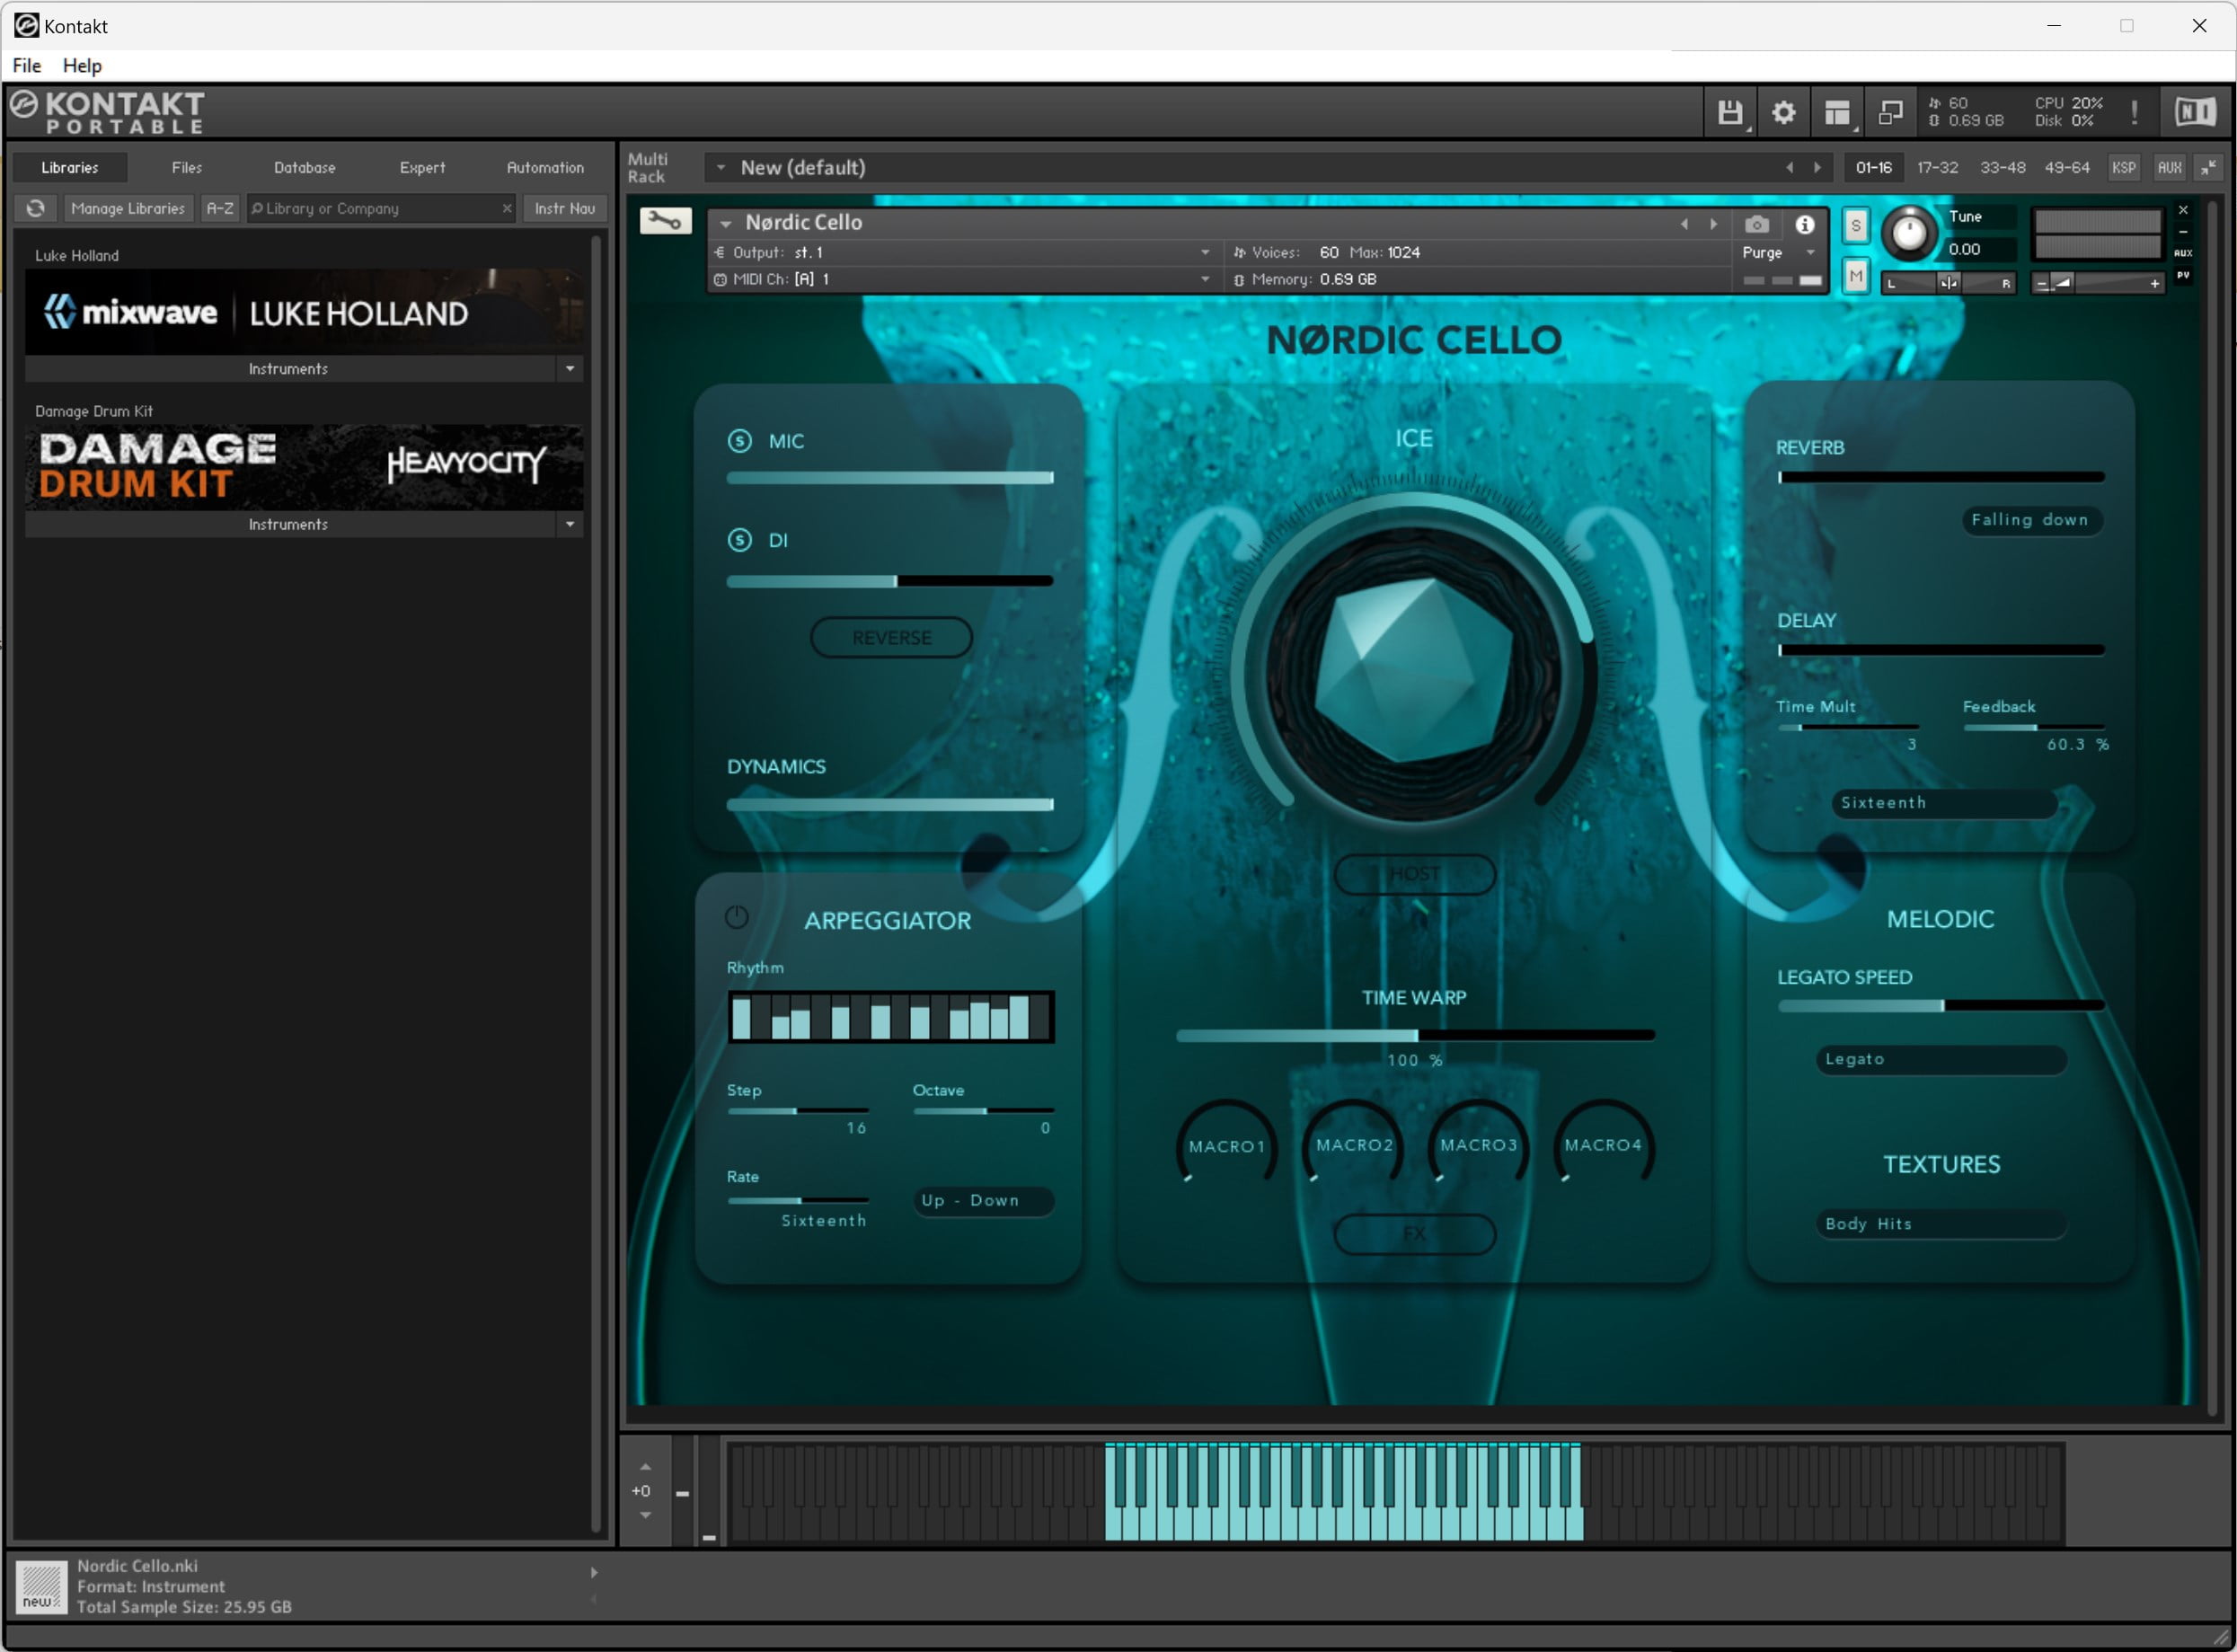This screenshot has width=2237, height=1652.
Task: Click the REVERSE button in MIC section
Action: pyautogui.click(x=891, y=638)
